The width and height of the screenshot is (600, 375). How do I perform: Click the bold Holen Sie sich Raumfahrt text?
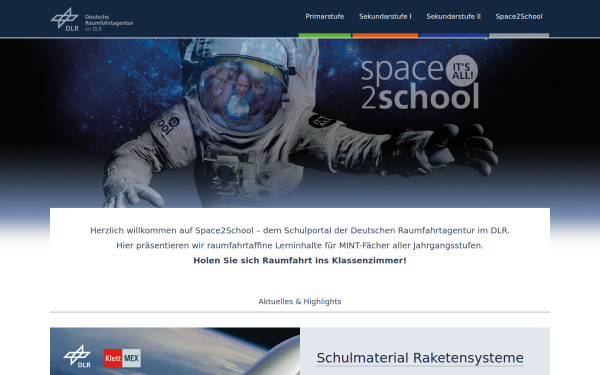(x=300, y=261)
